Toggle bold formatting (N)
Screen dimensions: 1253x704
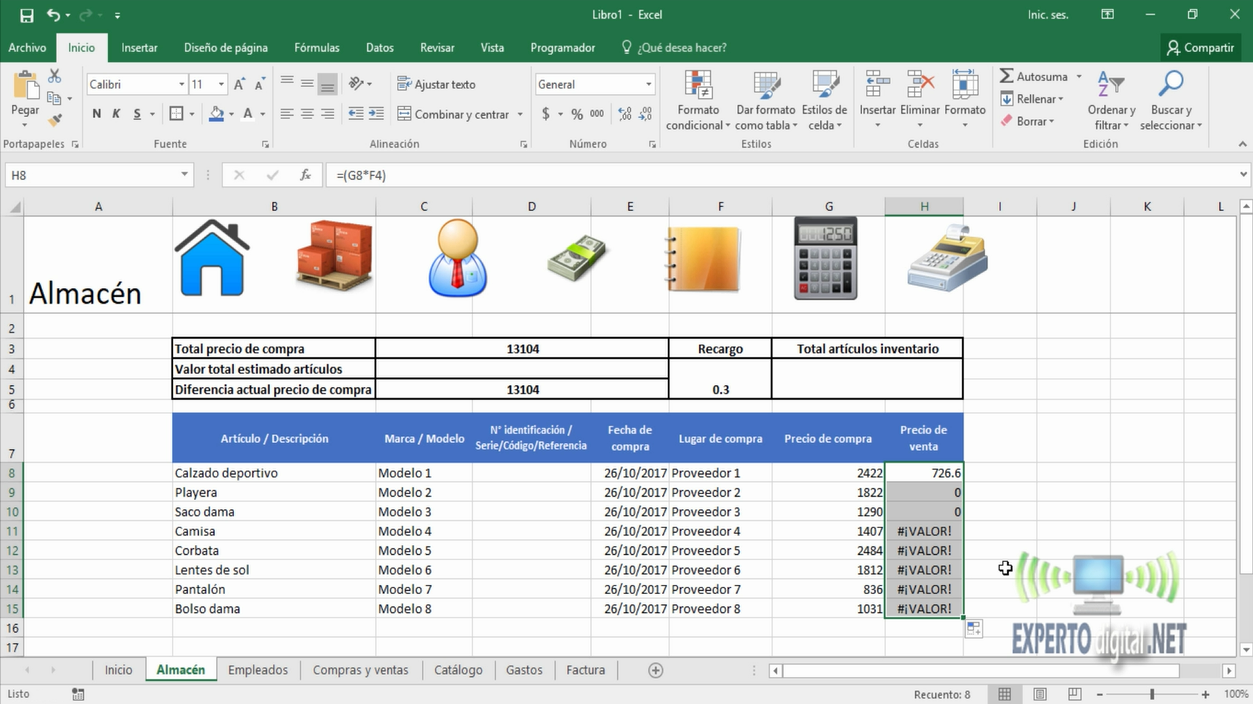(97, 114)
